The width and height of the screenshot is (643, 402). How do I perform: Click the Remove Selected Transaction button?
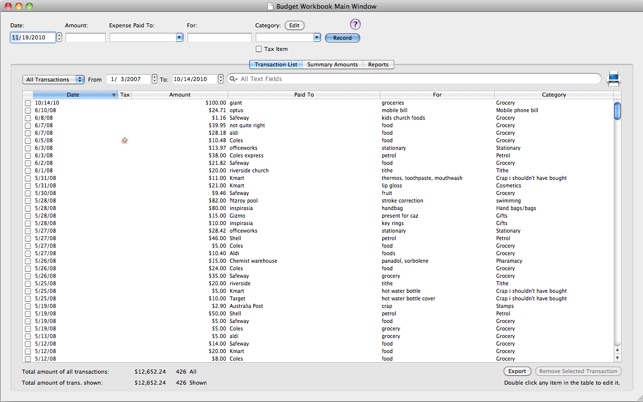578,371
